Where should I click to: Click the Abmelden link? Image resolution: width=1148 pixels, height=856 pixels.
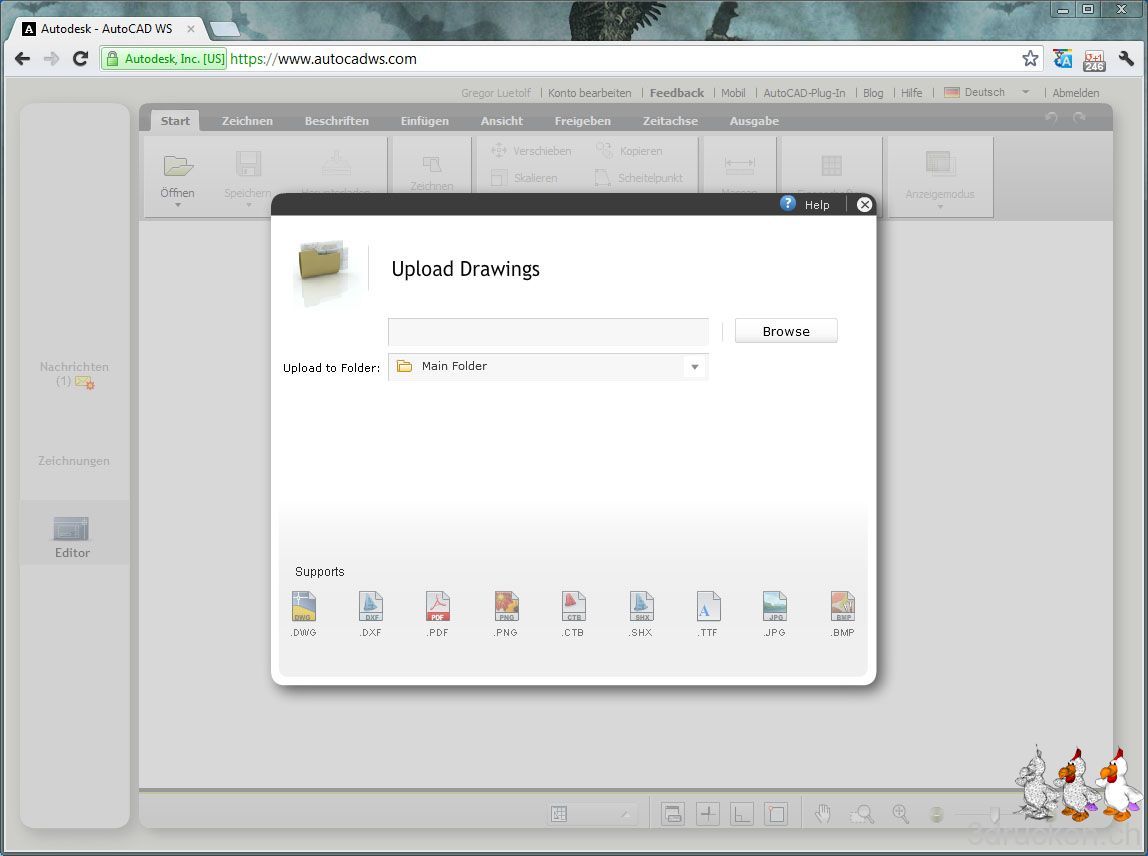tap(1076, 93)
